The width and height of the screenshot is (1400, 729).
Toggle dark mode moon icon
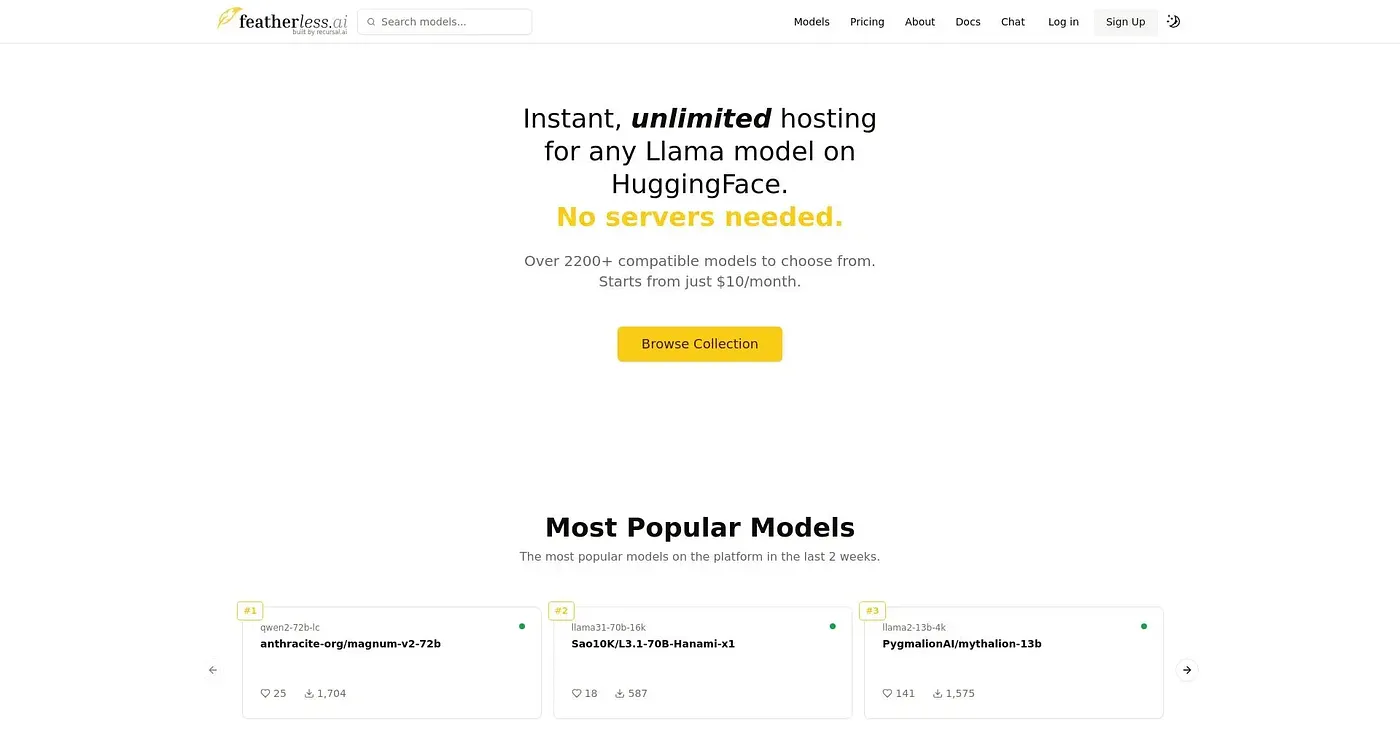point(1174,21)
